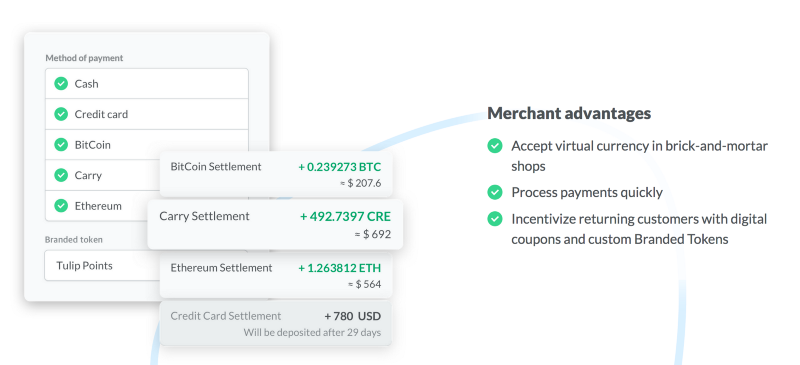The width and height of the screenshot is (800, 365).
Task: Select the Credit card payment row
Action: pos(147,114)
